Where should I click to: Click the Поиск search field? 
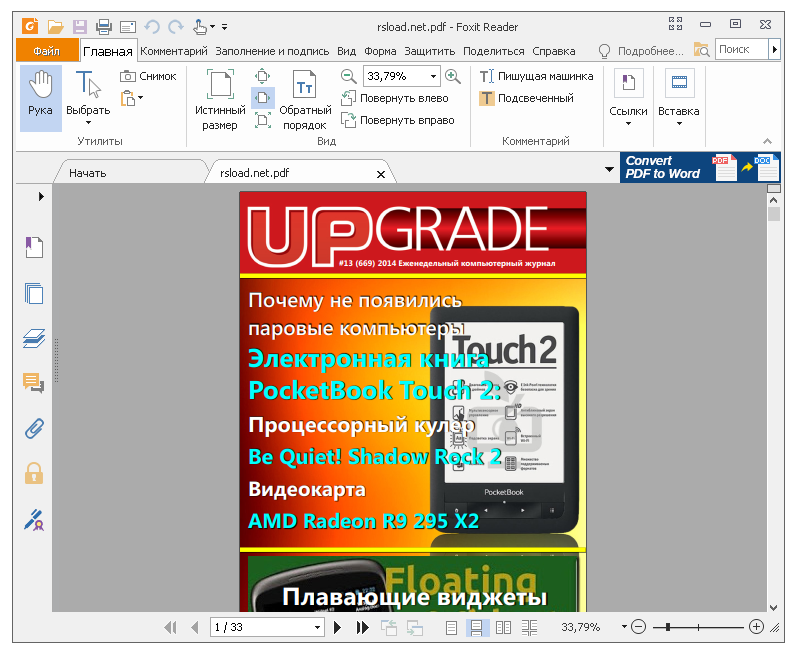tap(741, 49)
